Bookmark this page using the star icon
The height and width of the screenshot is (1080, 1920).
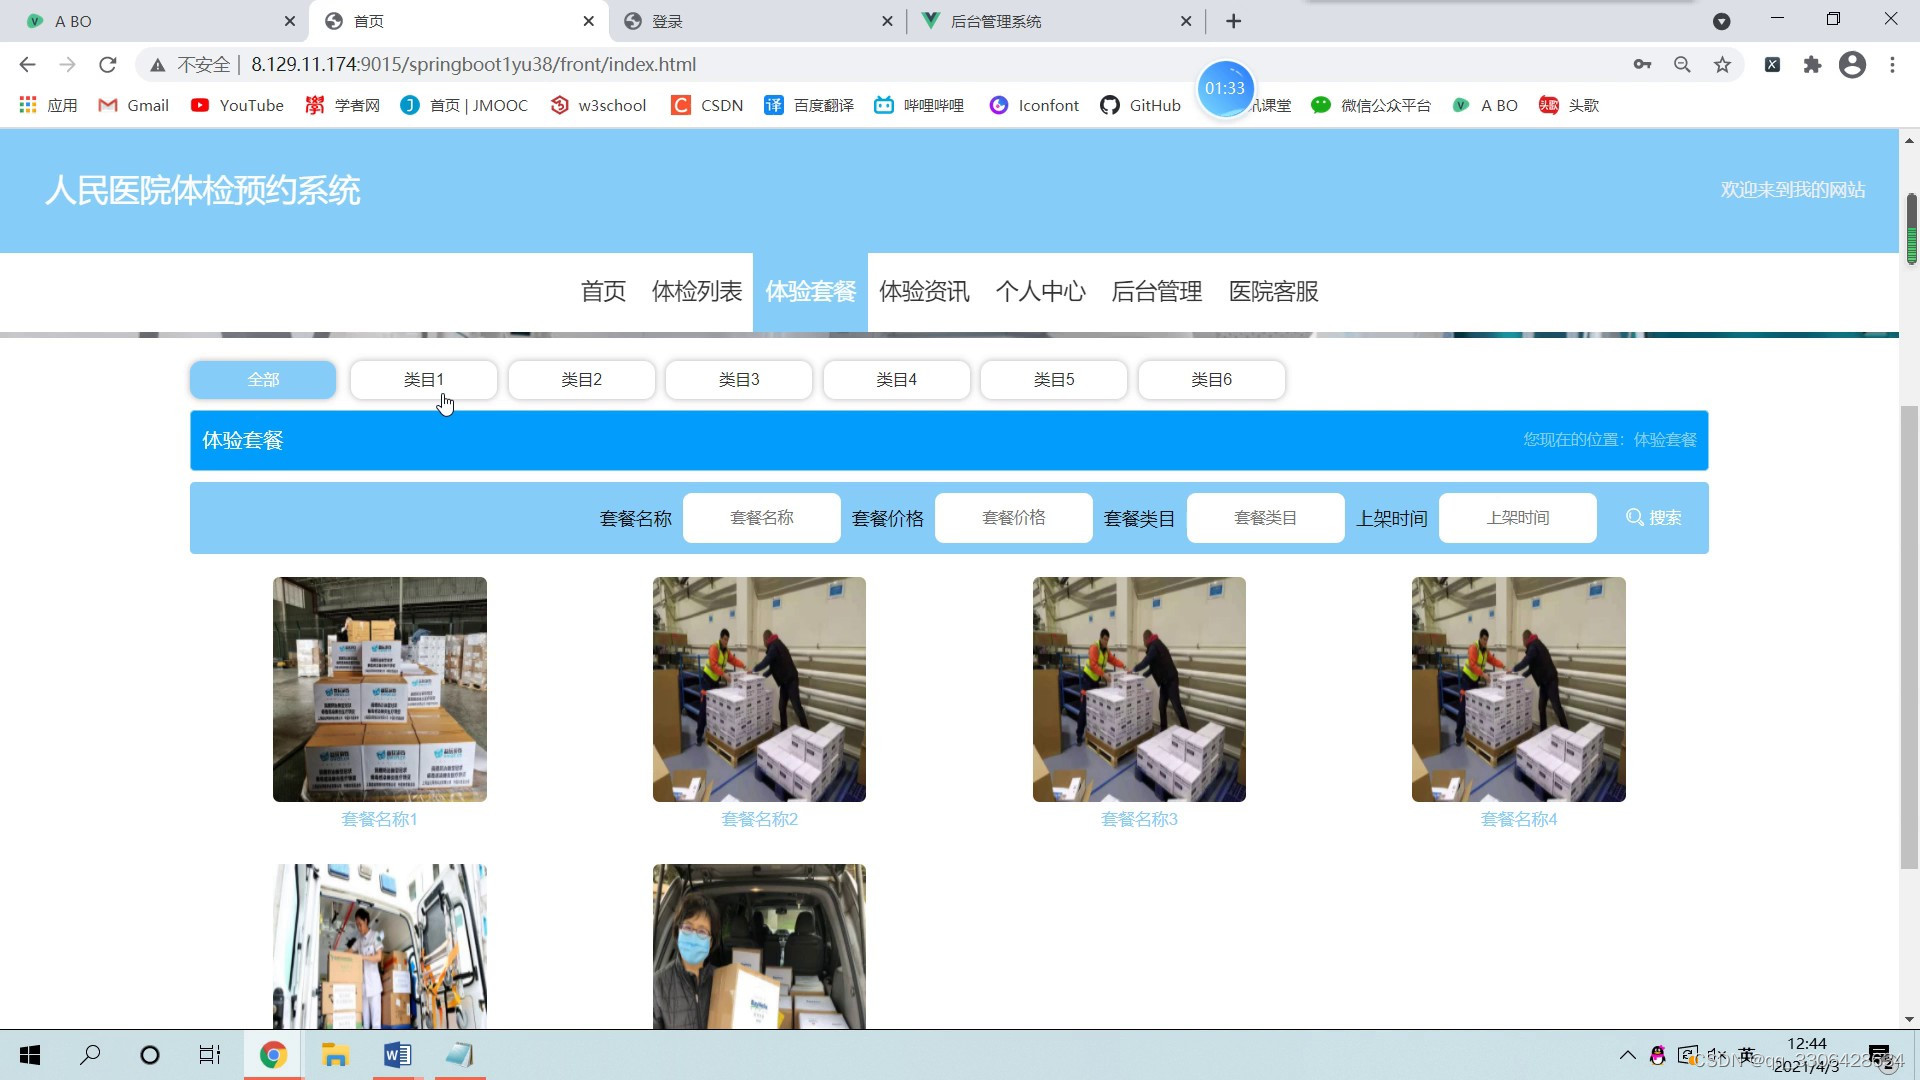(x=1722, y=64)
